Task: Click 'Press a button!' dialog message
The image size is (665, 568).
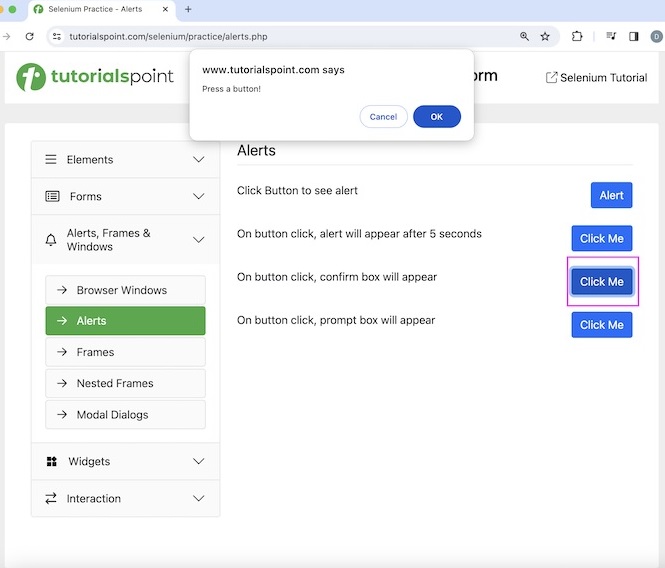Action: 232,89
